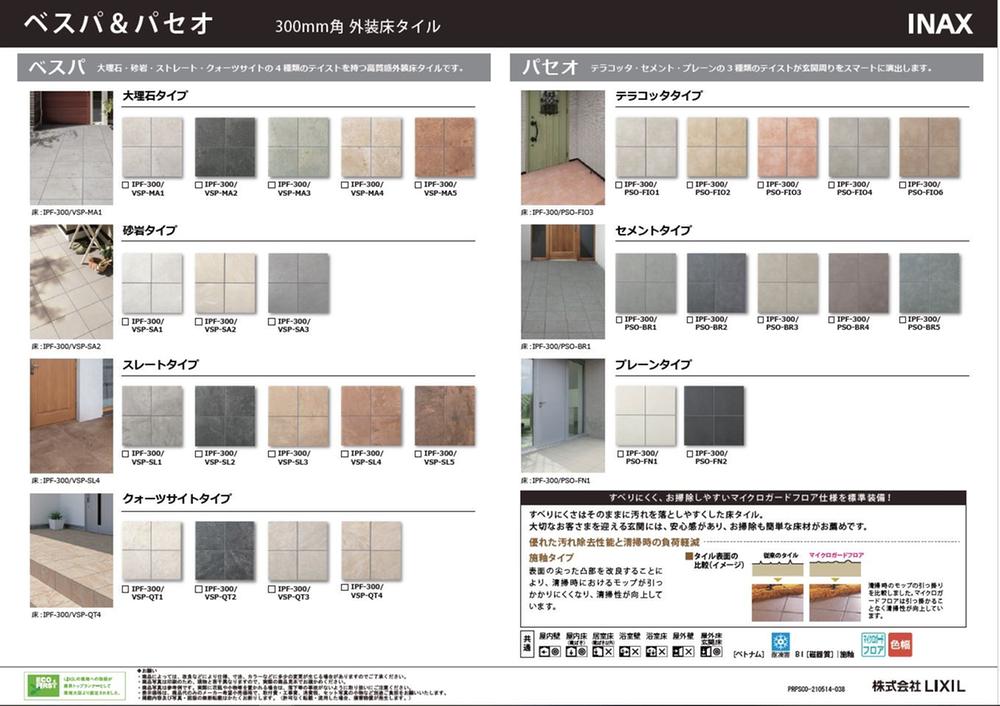Click the 砂岩タイプ heading
1000x706 pixels.
[149, 230]
